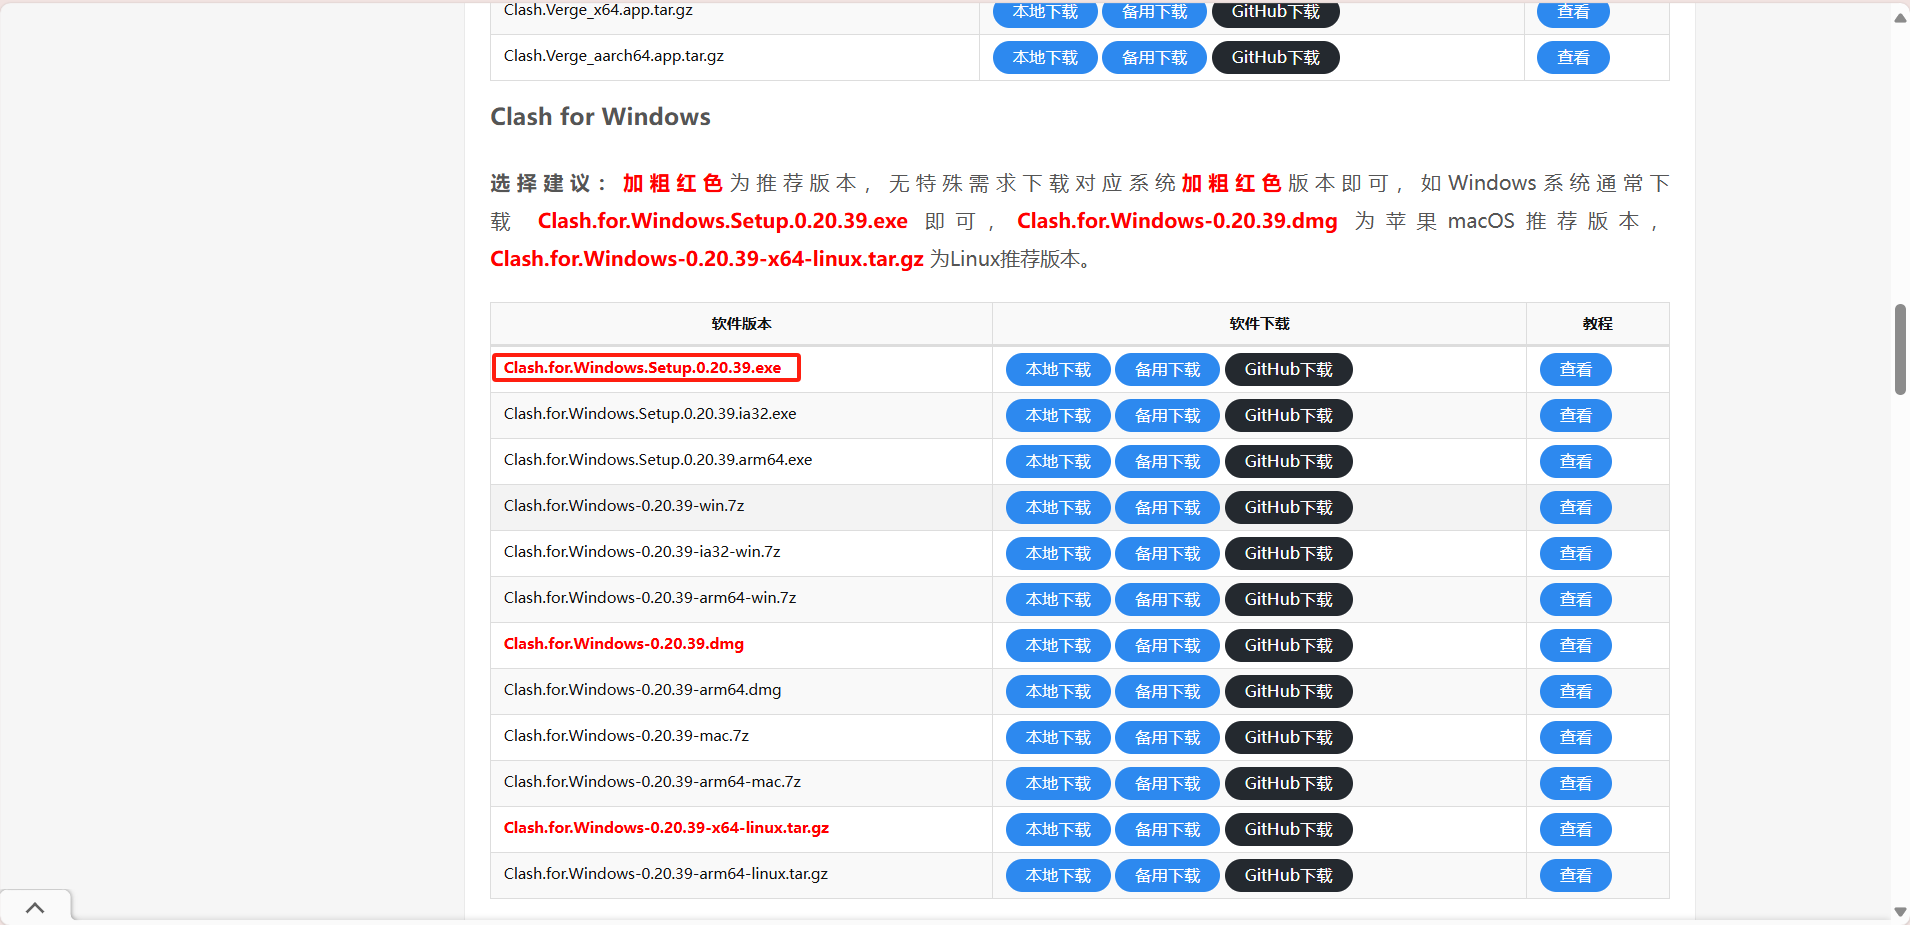Click GitHub下载 for Setup.0.20.39.arm64.exe
Image resolution: width=1910 pixels, height=925 pixels.
tap(1288, 462)
